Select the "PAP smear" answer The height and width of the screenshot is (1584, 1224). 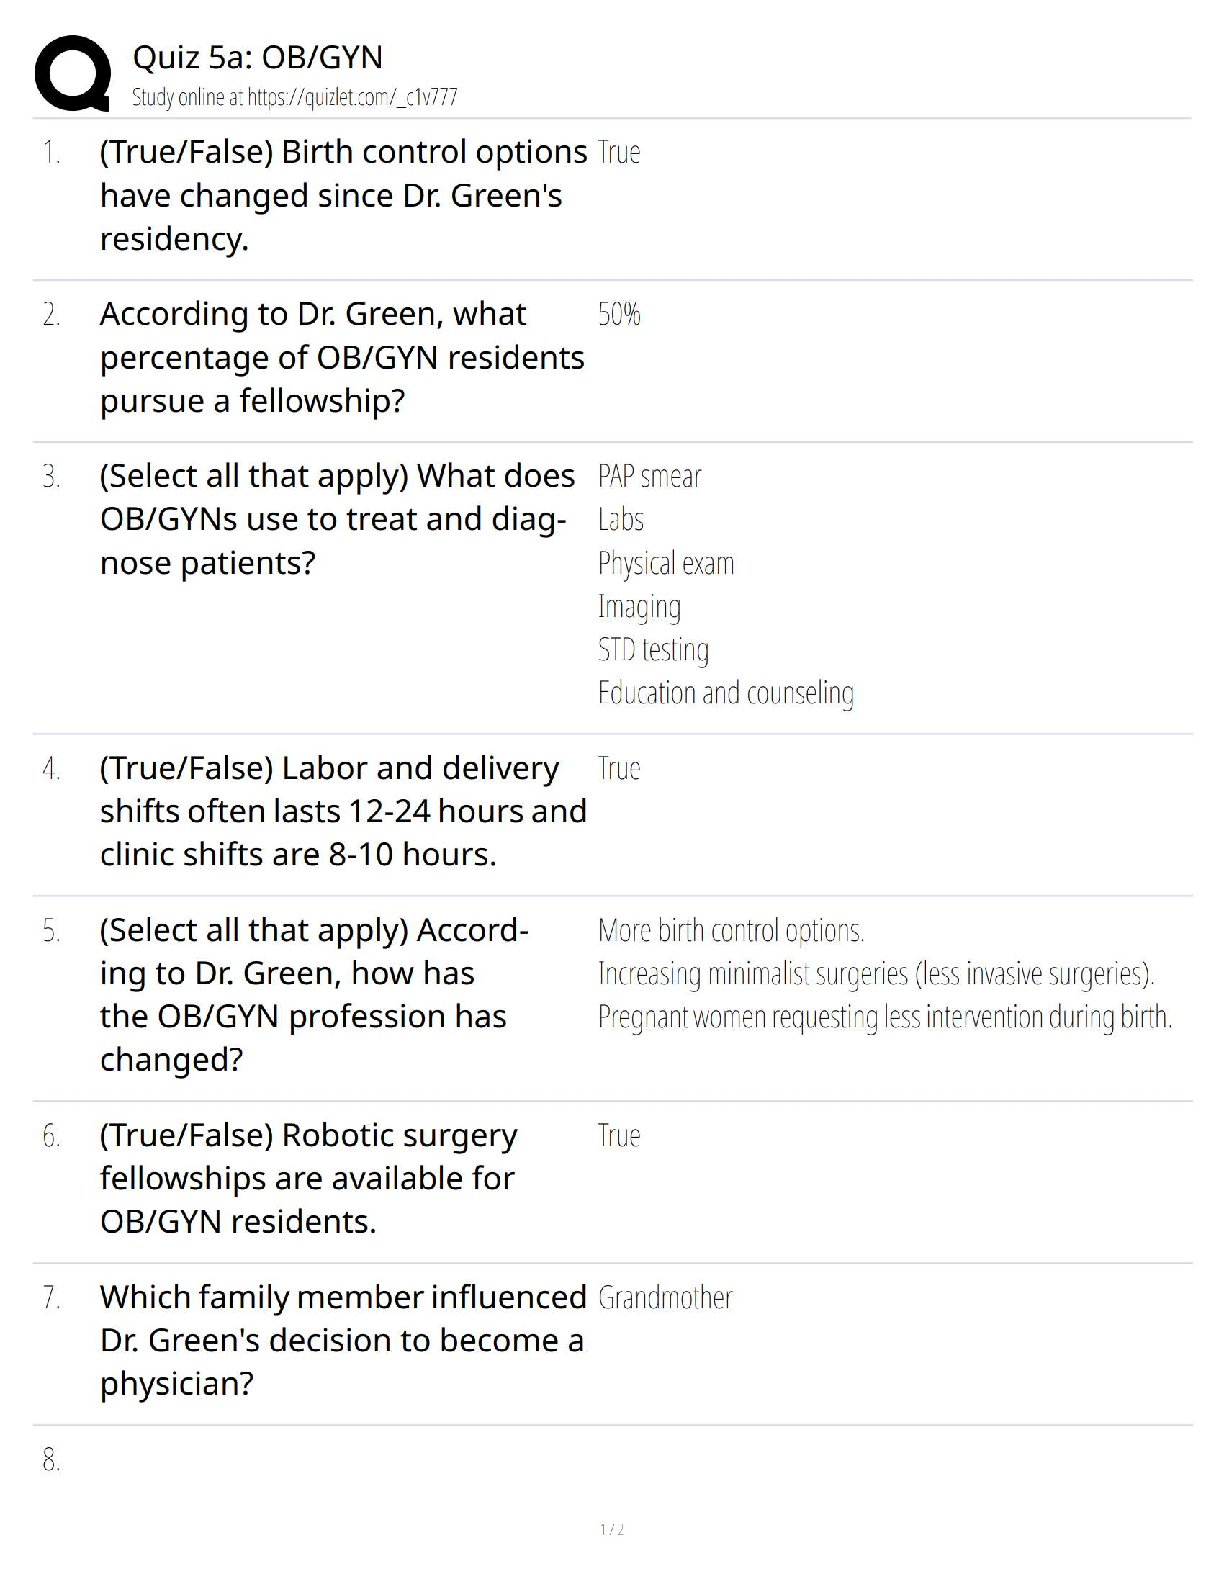(x=649, y=476)
